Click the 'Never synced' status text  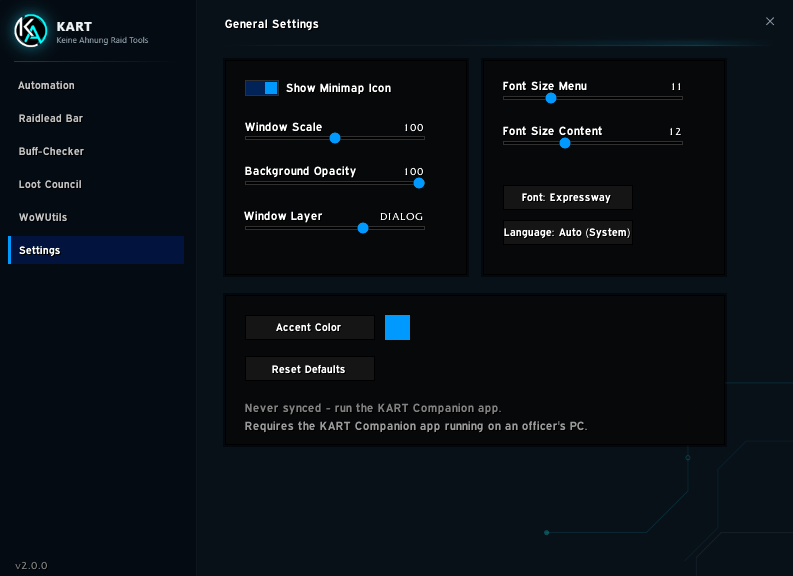[373, 408]
